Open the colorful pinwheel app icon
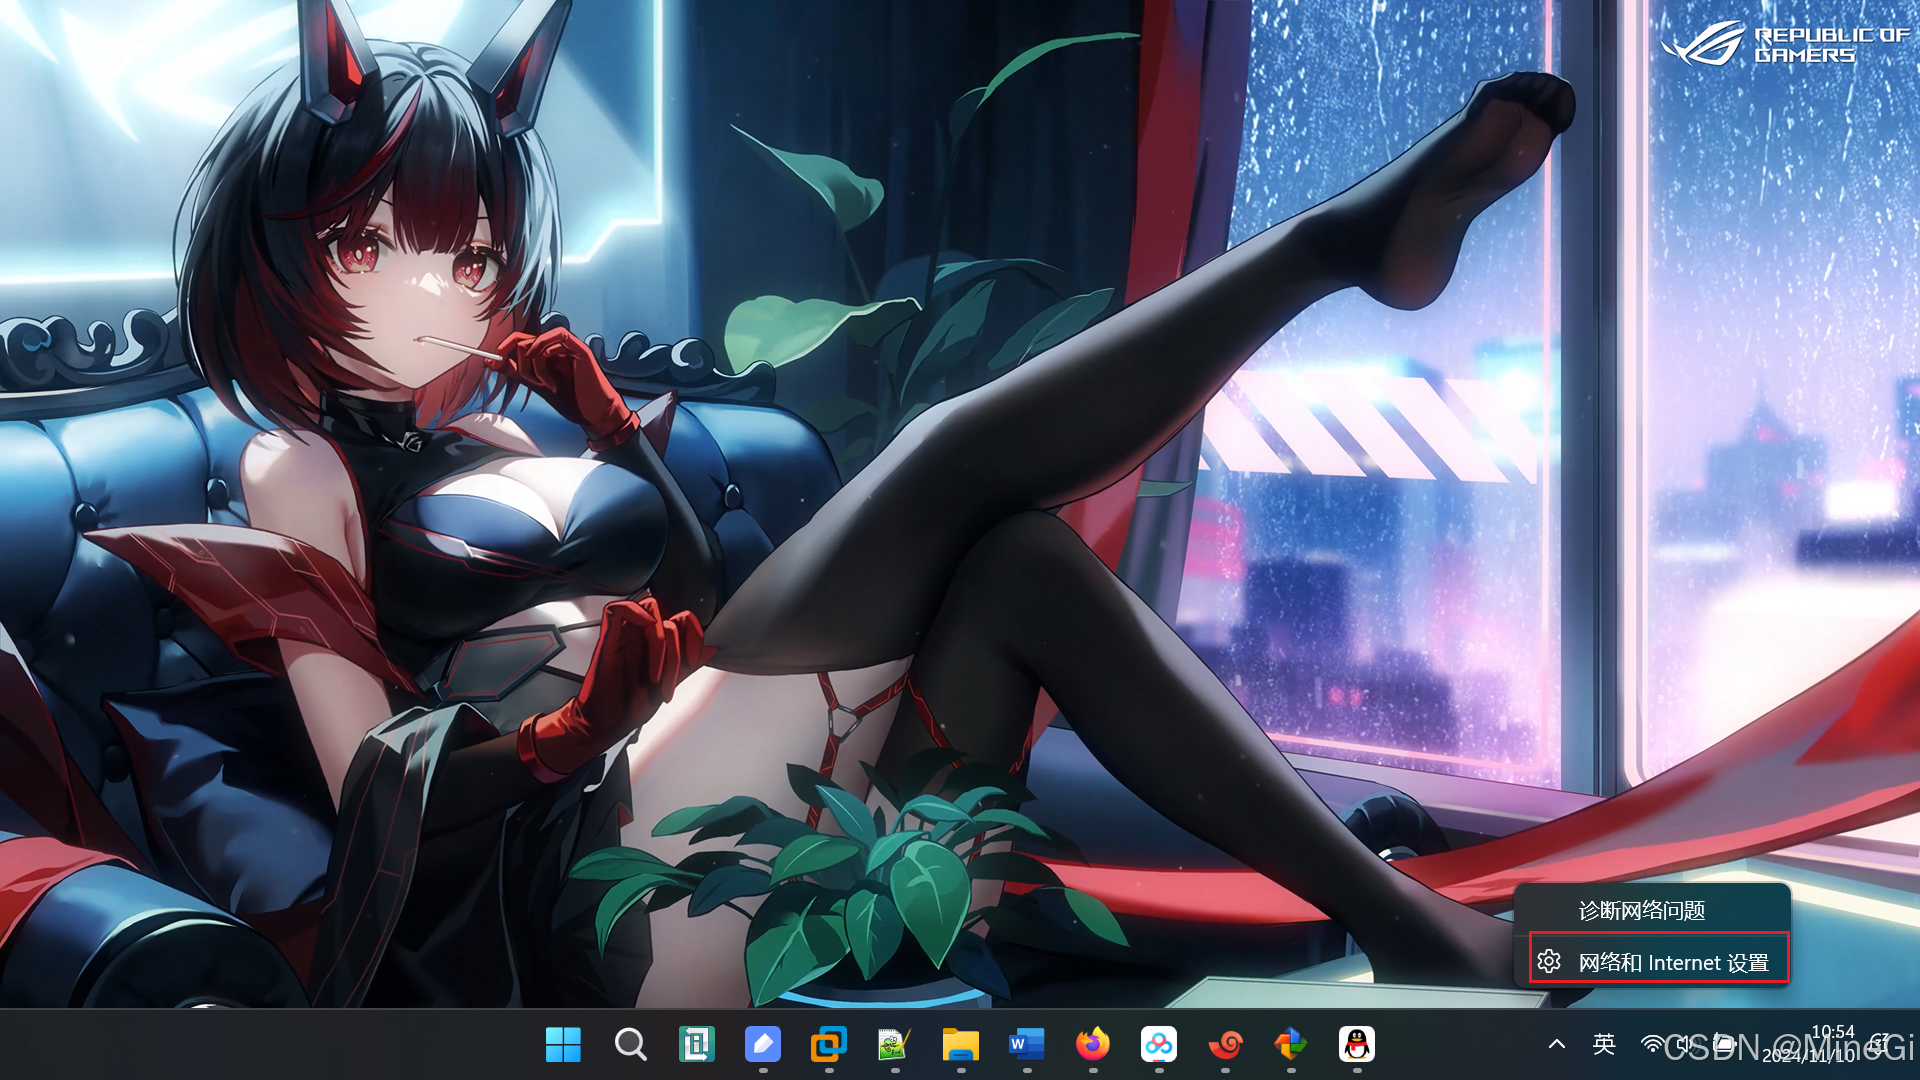Image resolution: width=1920 pixels, height=1080 pixels. click(1291, 1045)
